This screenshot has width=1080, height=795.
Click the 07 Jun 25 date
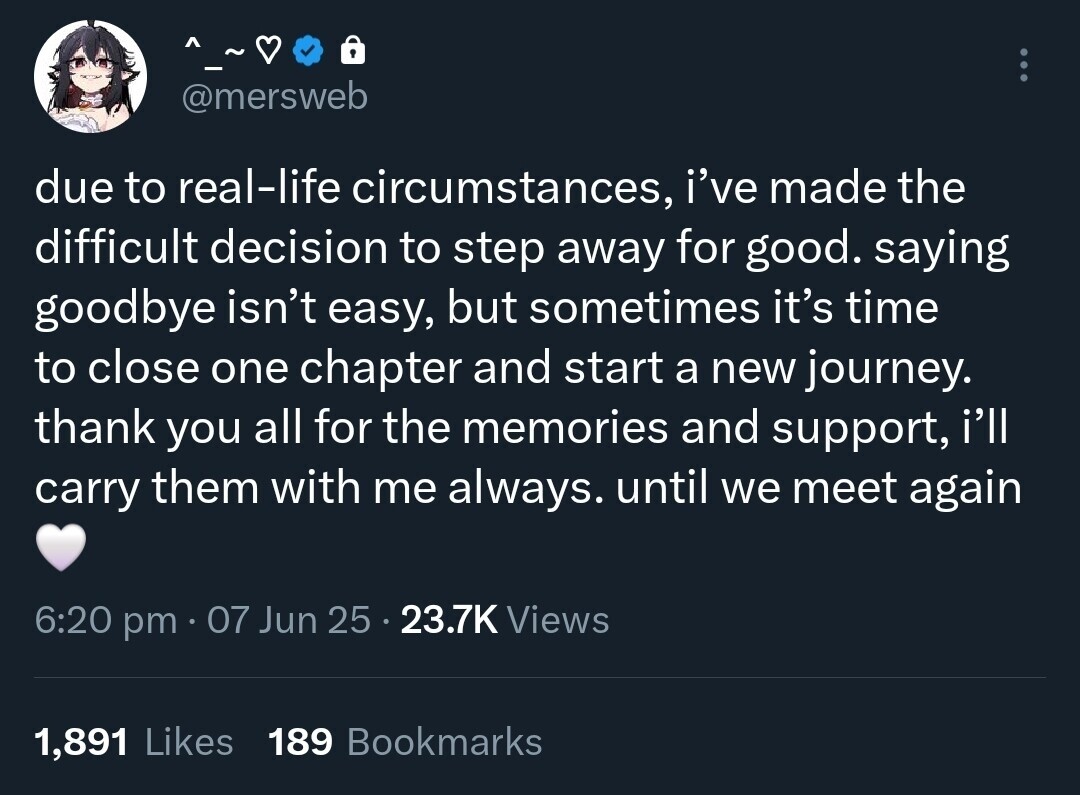[289, 620]
